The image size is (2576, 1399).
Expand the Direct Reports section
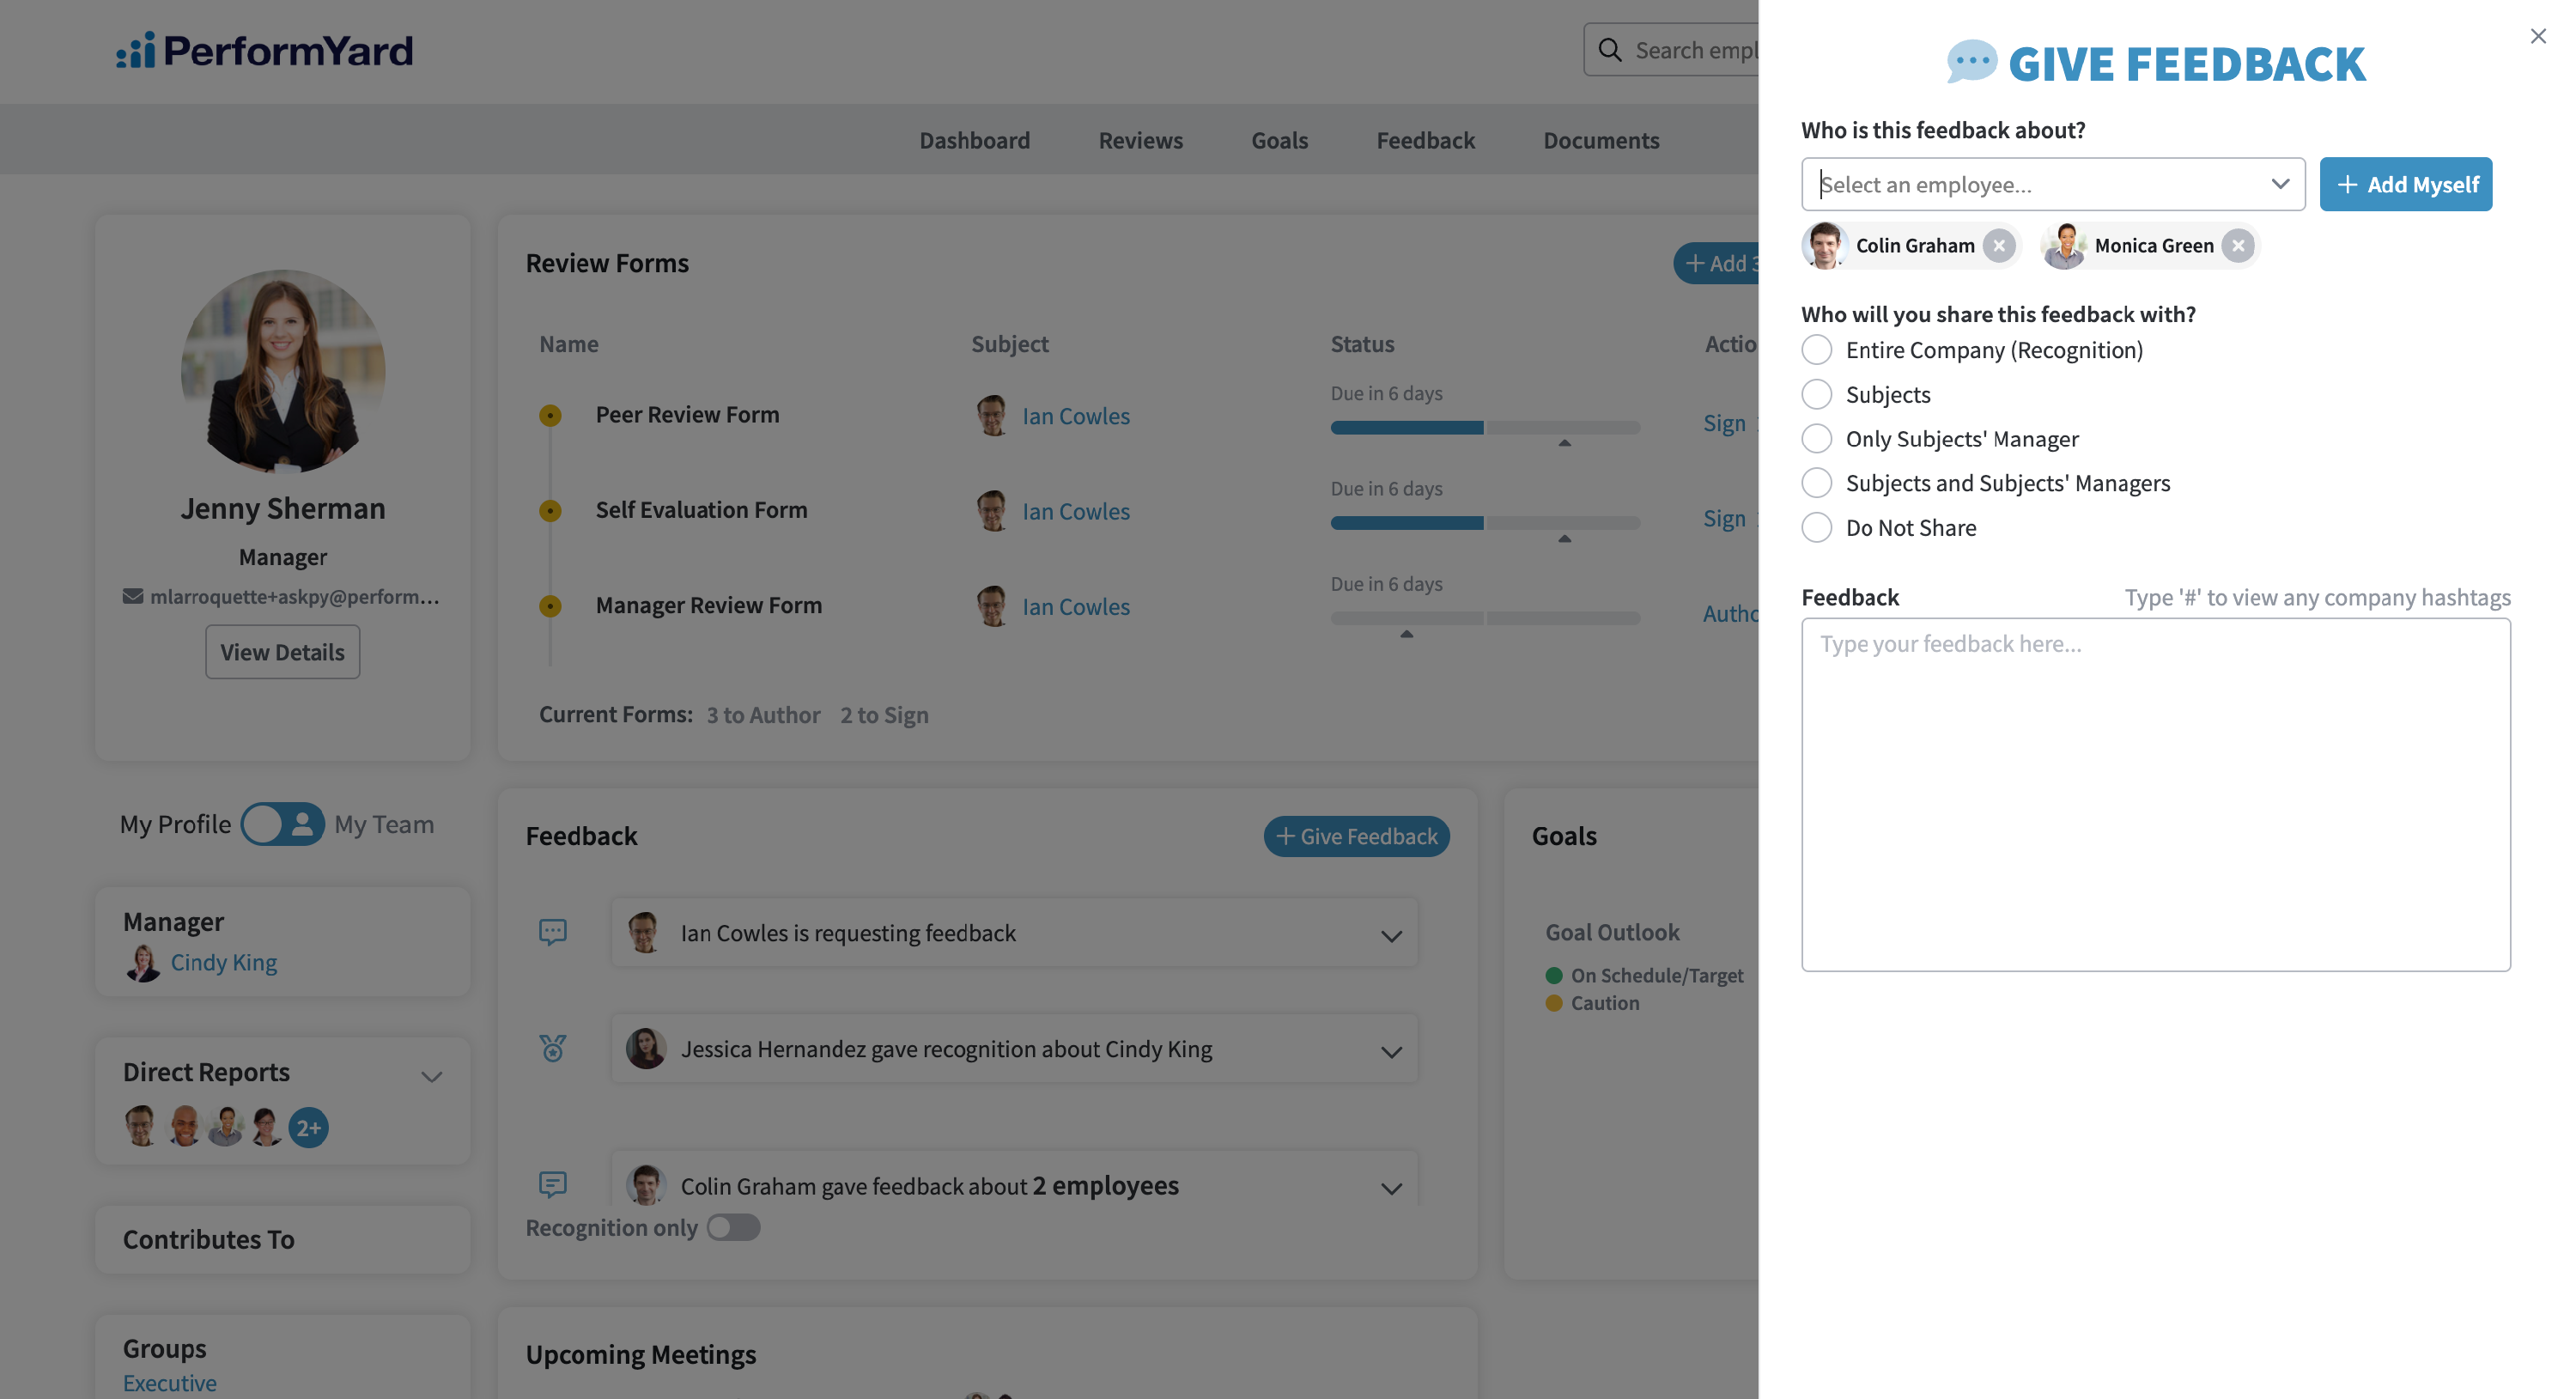tap(431, 1076)
